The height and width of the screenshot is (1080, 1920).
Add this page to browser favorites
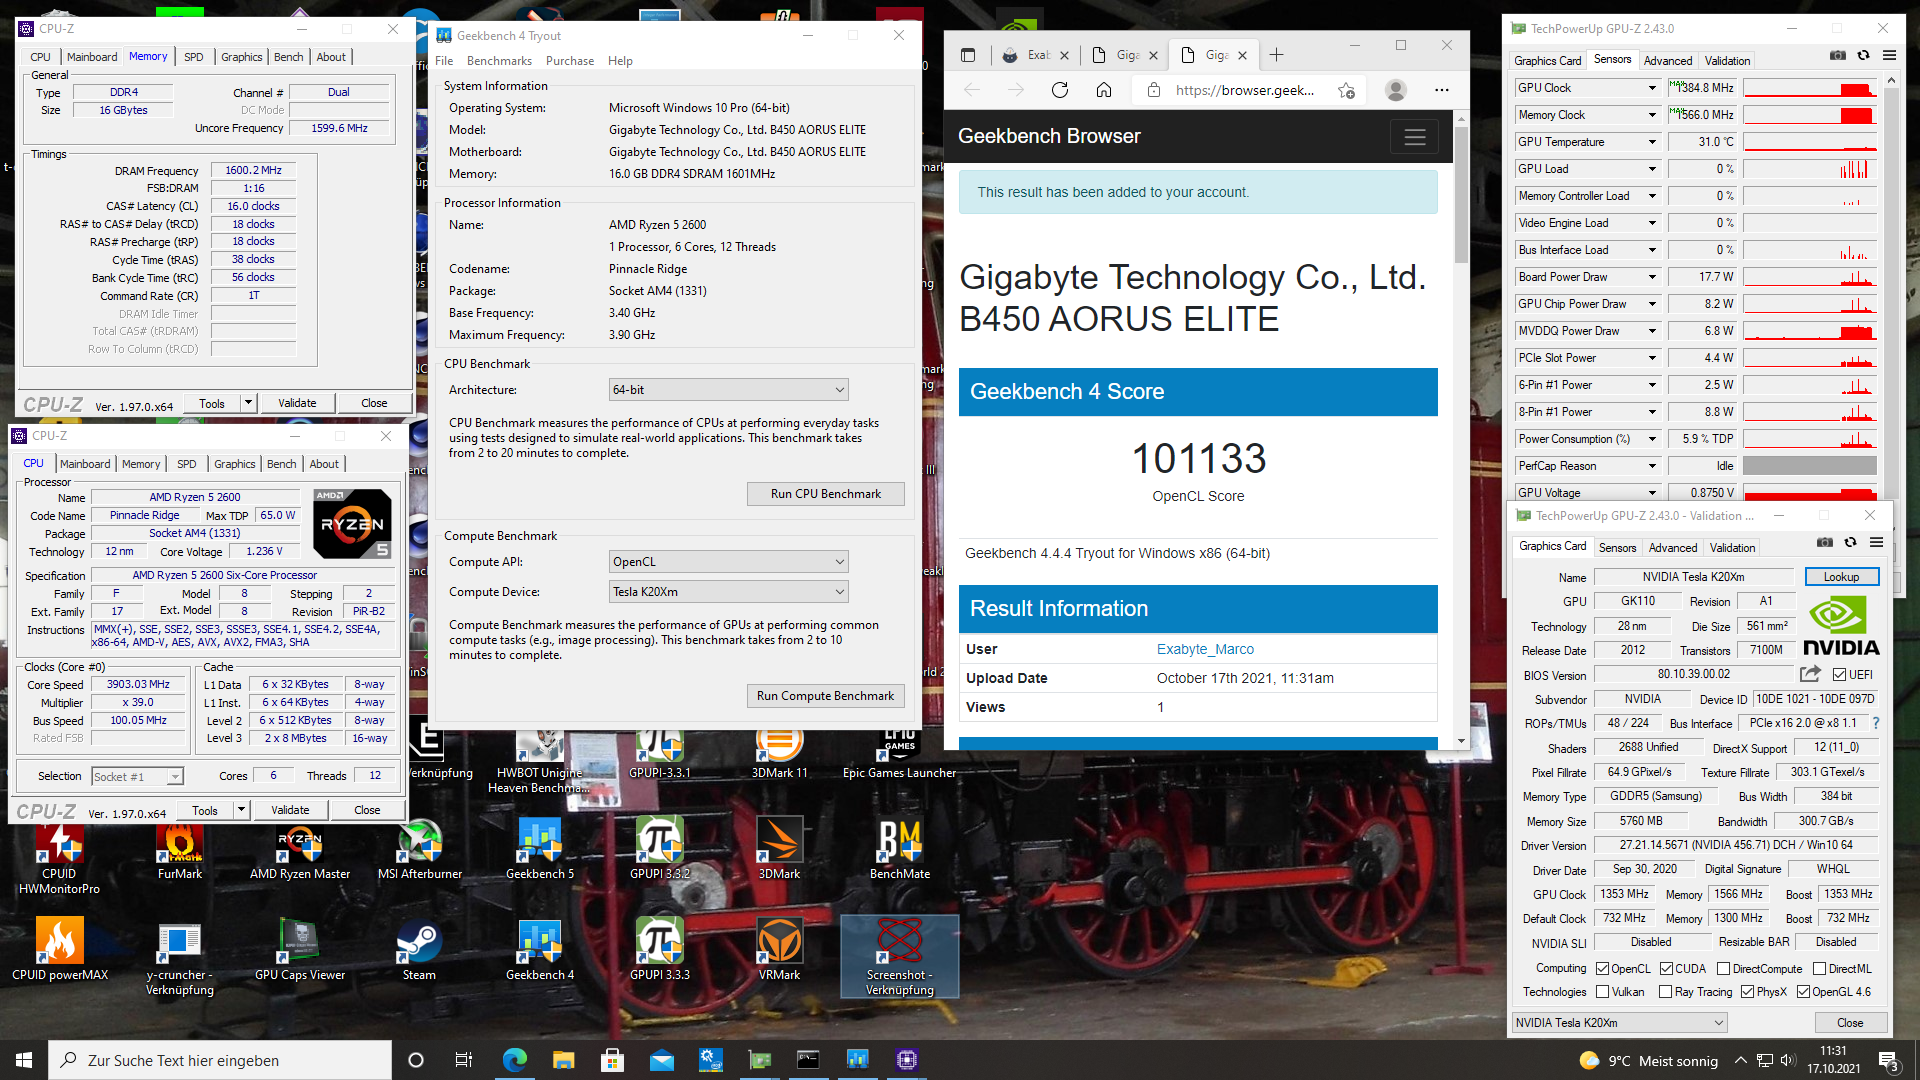tap(1347, 90)
